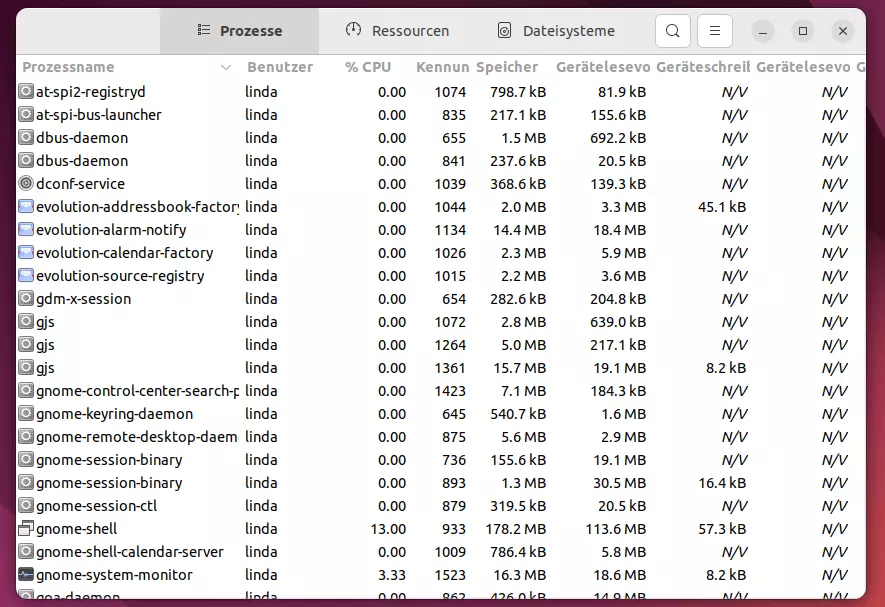Screen dimensions: 885x607
Task: Click the 14.4 MB memory value
Action: [519, 230]
